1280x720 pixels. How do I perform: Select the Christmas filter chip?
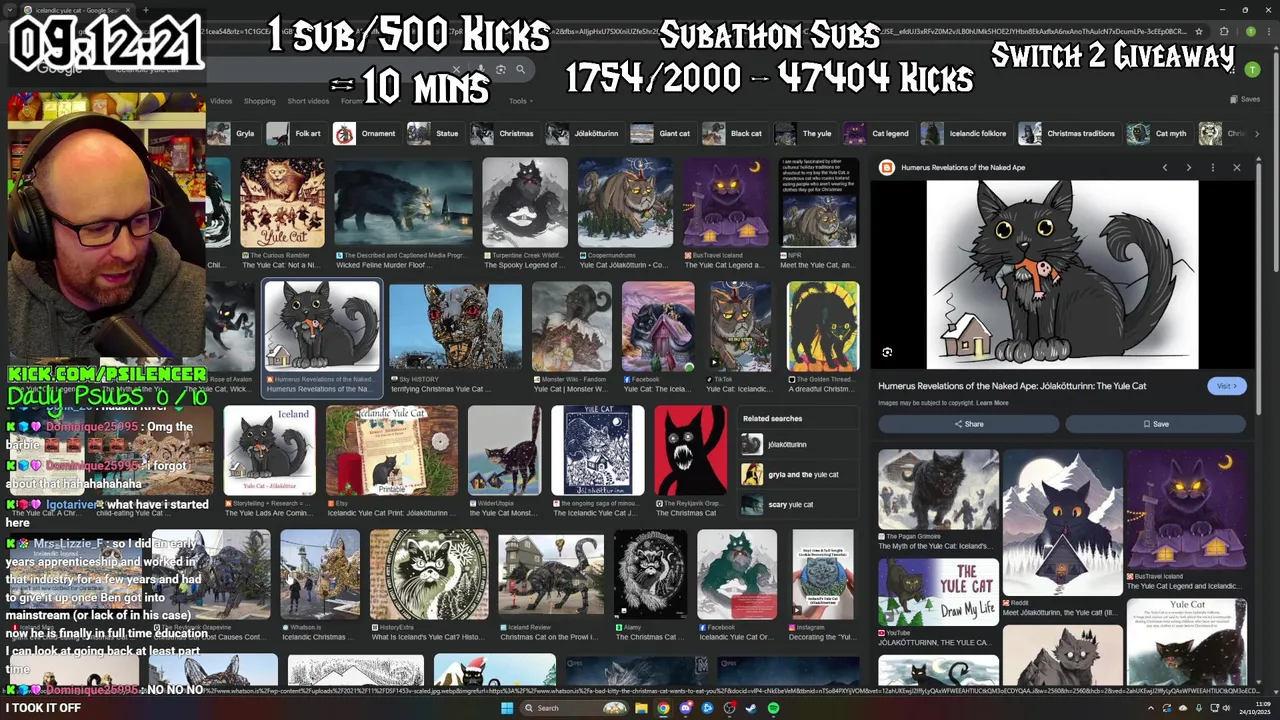point(505,133)
